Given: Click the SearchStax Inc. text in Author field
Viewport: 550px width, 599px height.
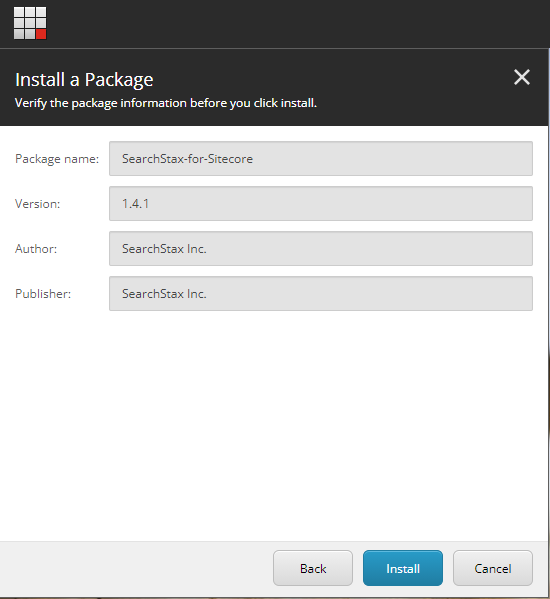Looking at the screenshot, I should point(164,249).
